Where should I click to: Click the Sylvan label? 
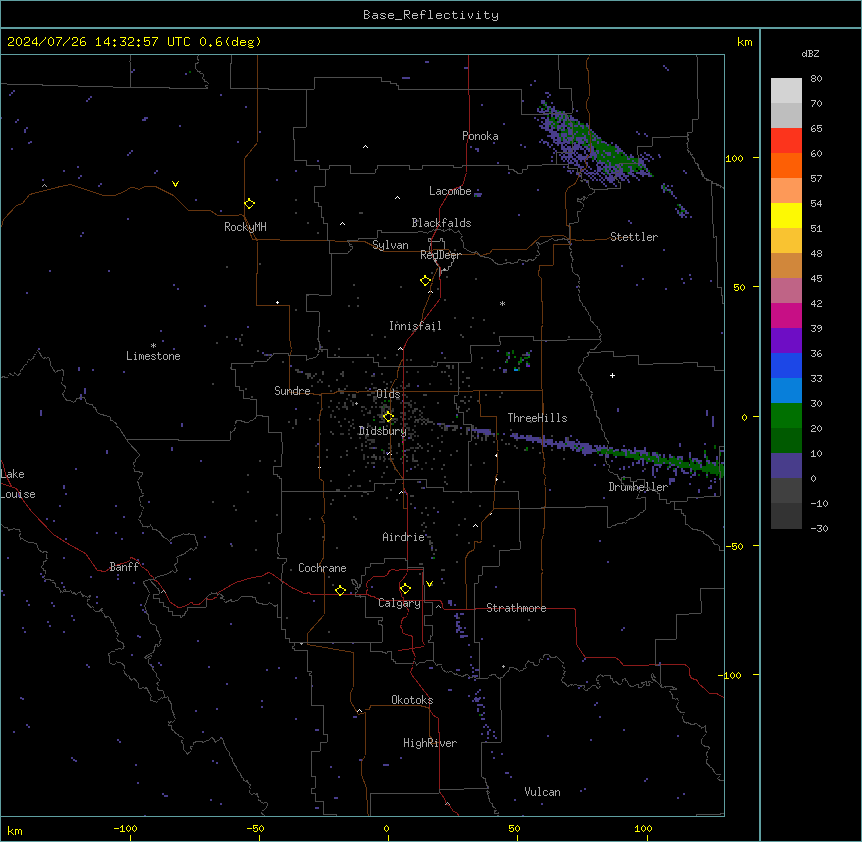click(x=390, y=245)
